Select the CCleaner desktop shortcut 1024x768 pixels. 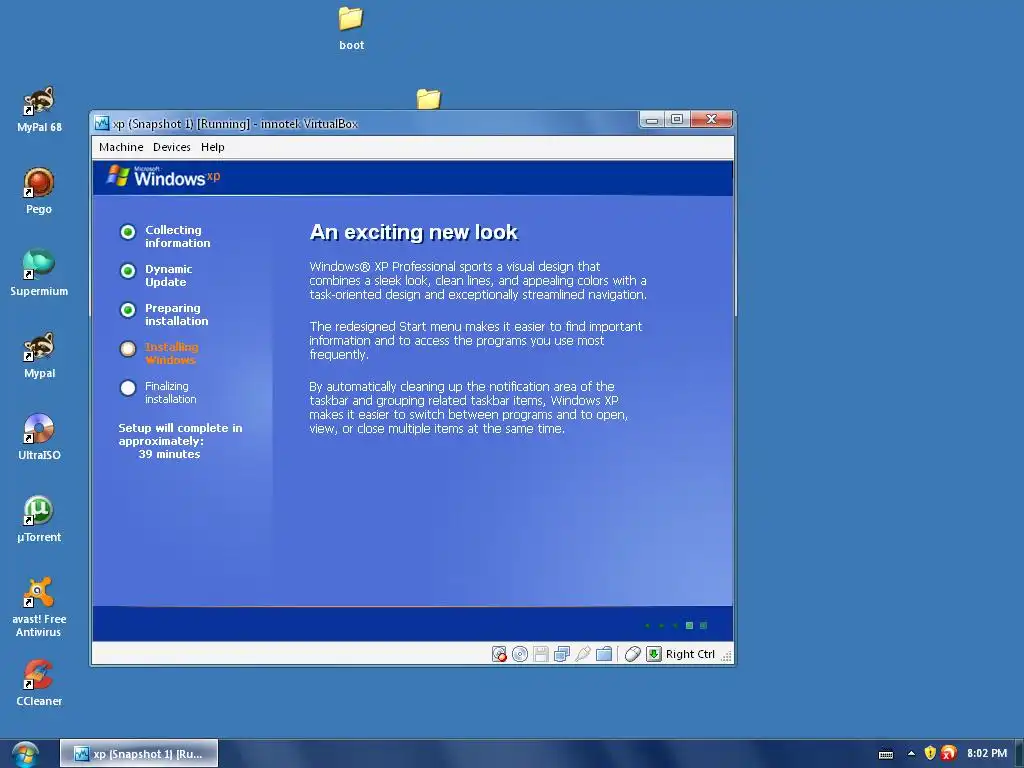tap(39, 683)
